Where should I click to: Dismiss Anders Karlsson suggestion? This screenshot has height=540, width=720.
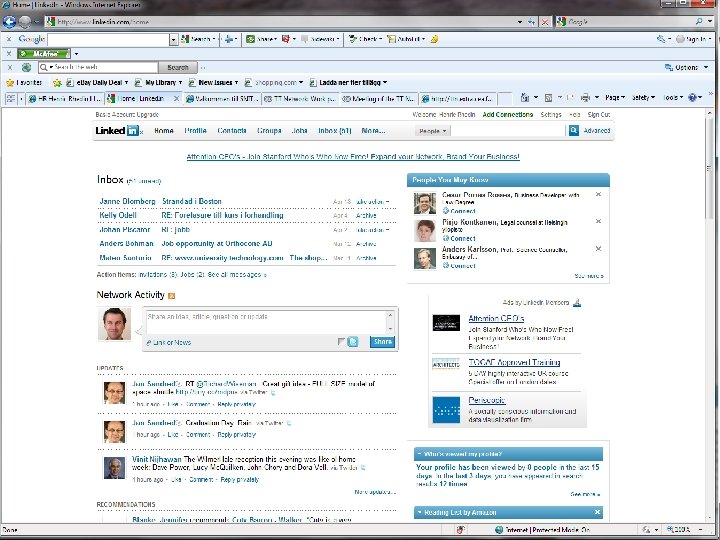(598, 249)
